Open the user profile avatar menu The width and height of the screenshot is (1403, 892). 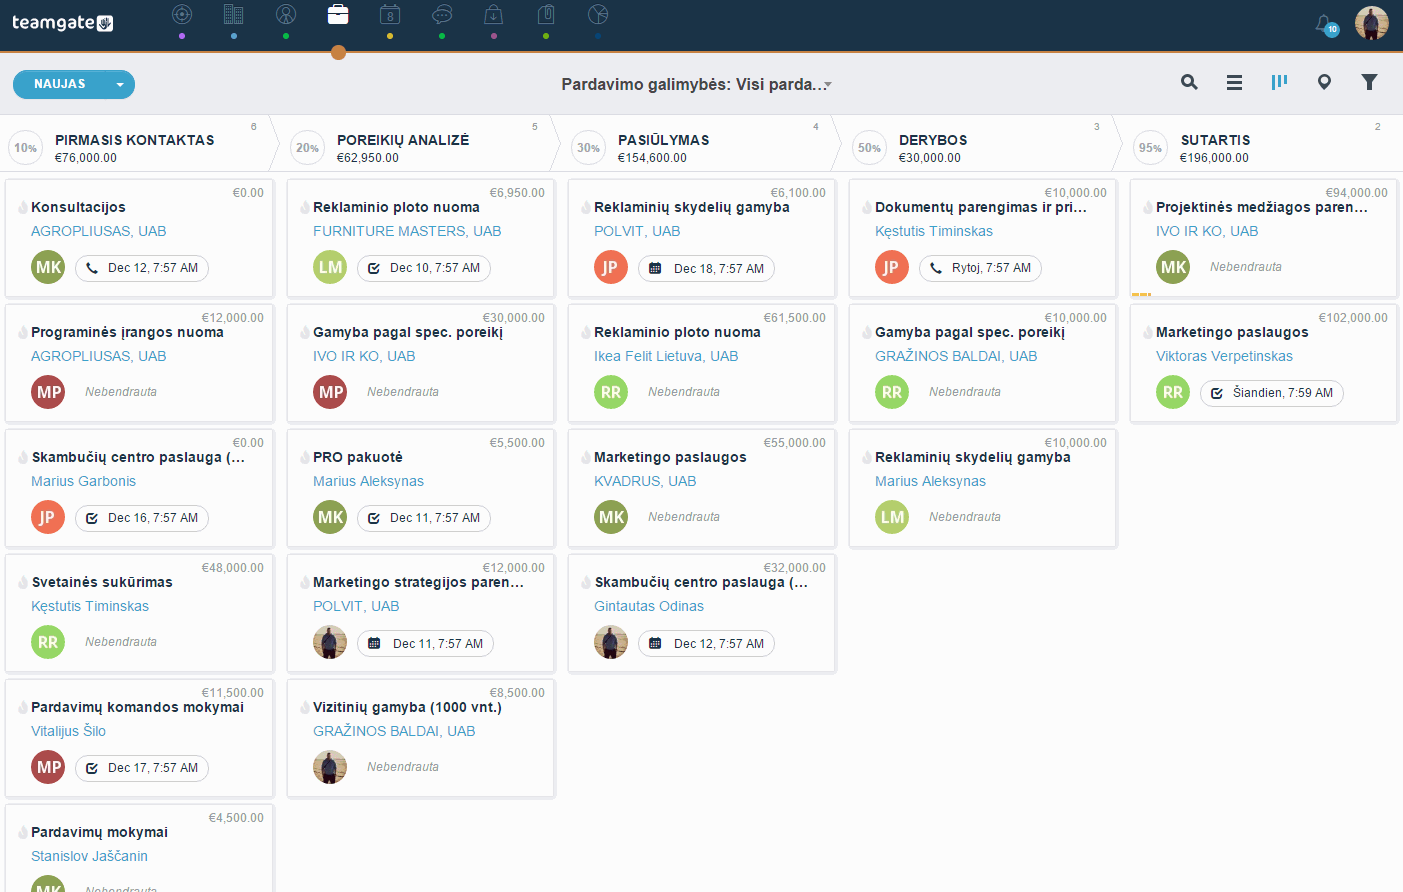click(x=1372, y=23)
